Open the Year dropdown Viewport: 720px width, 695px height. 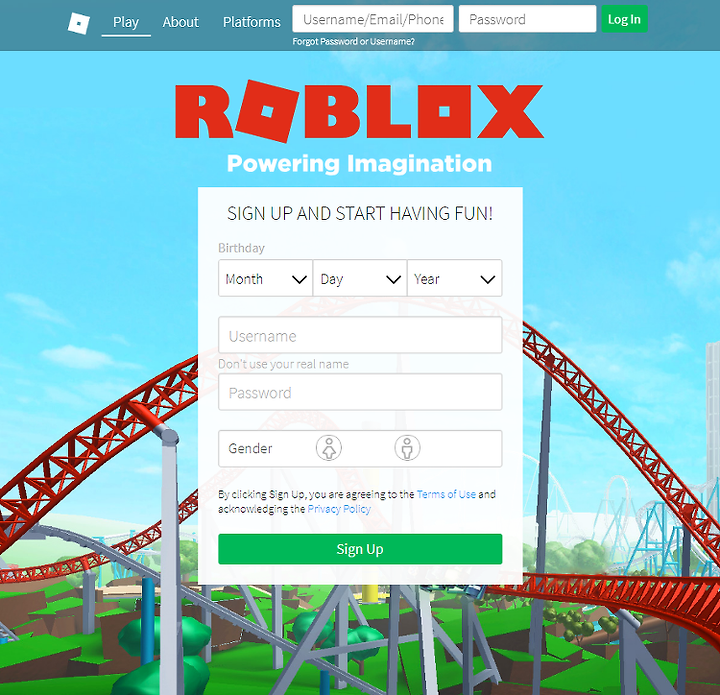(x=455, y=278)
